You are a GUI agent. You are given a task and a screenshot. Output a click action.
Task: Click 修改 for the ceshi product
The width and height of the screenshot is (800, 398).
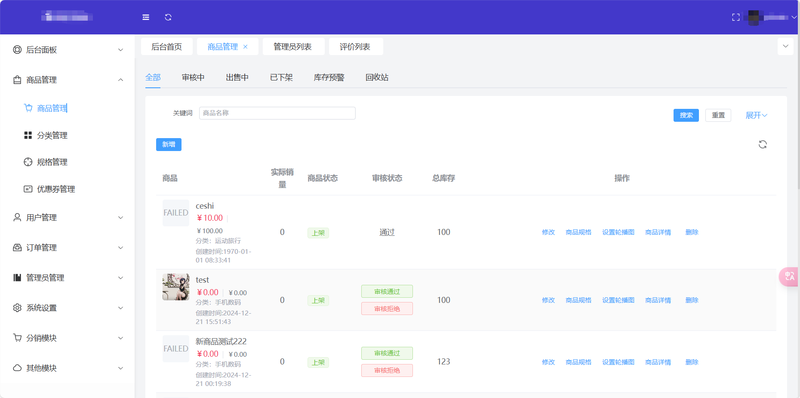click(548, 232)
